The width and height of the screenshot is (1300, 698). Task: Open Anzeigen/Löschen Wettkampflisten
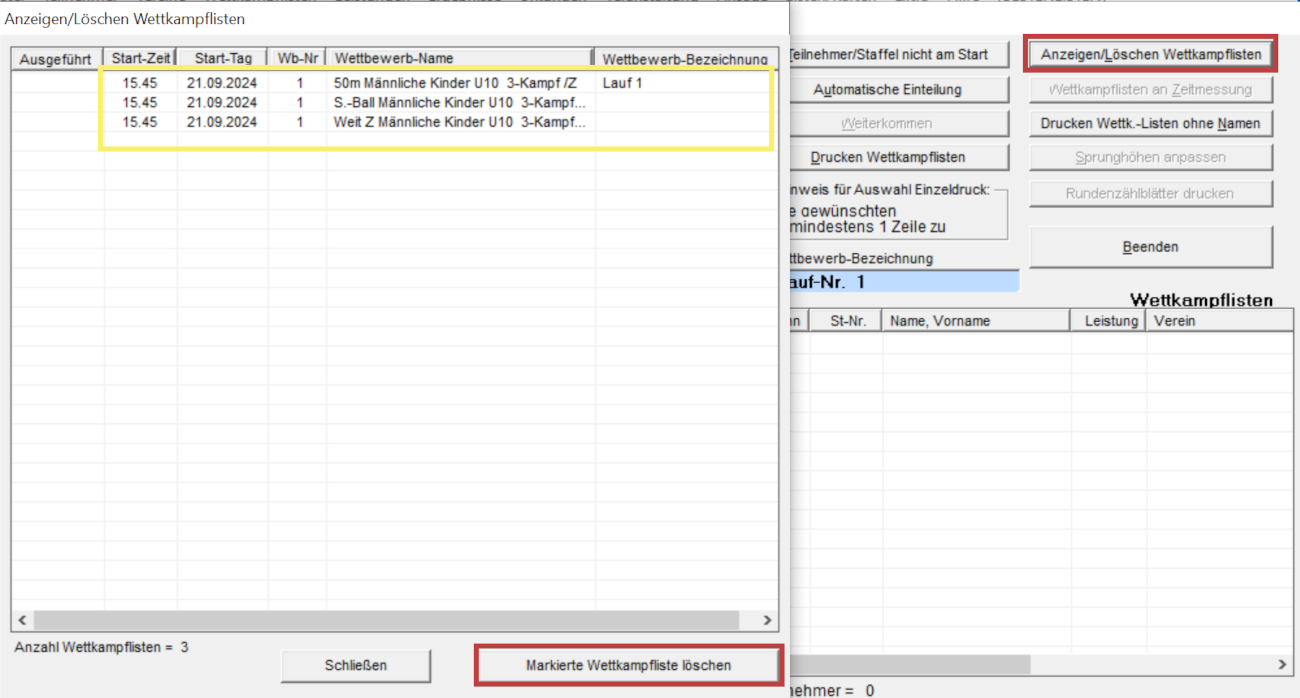pos(1150,54)
